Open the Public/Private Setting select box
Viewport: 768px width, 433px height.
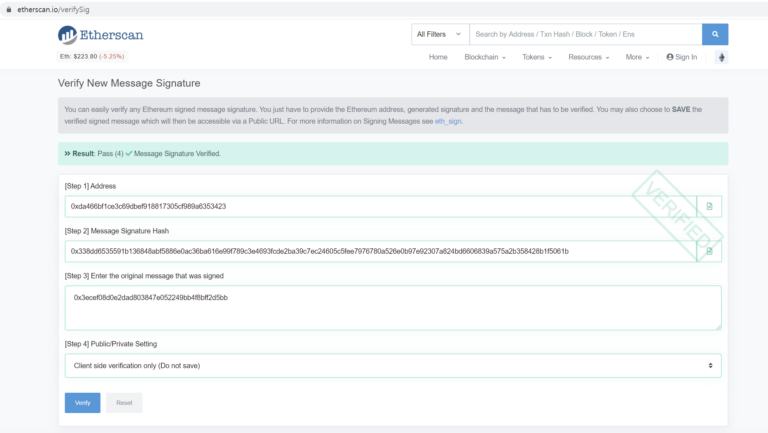point(393,366)
